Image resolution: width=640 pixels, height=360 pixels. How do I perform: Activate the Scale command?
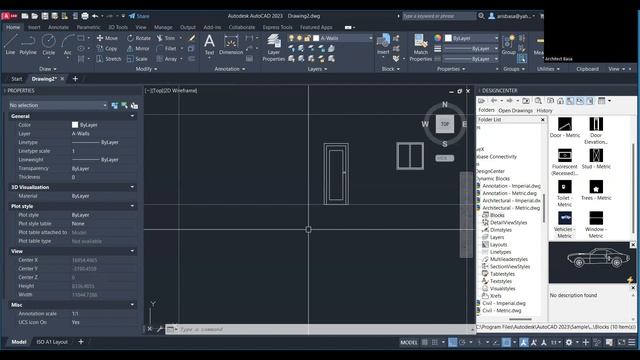(x=137, y=59)
